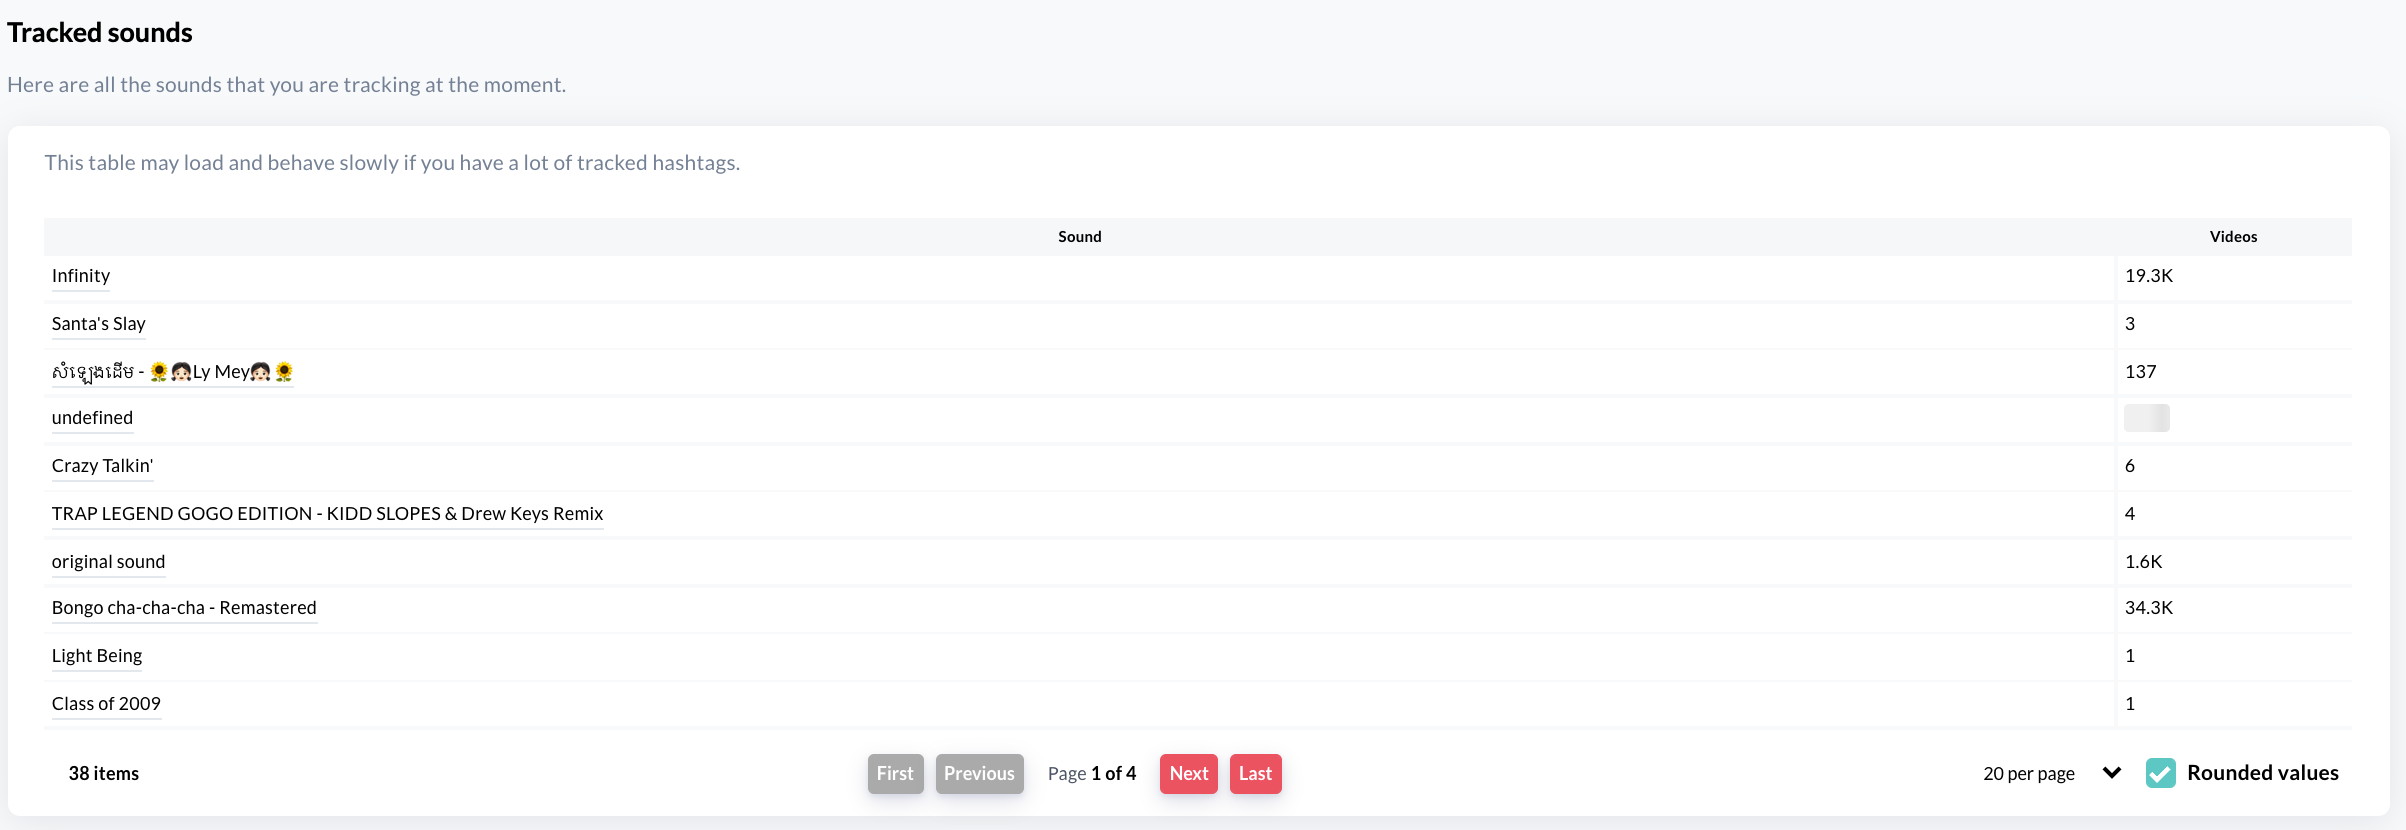Click the Crazy Talkin' sound link
The image size is (2406, 830).
(102, 466)
